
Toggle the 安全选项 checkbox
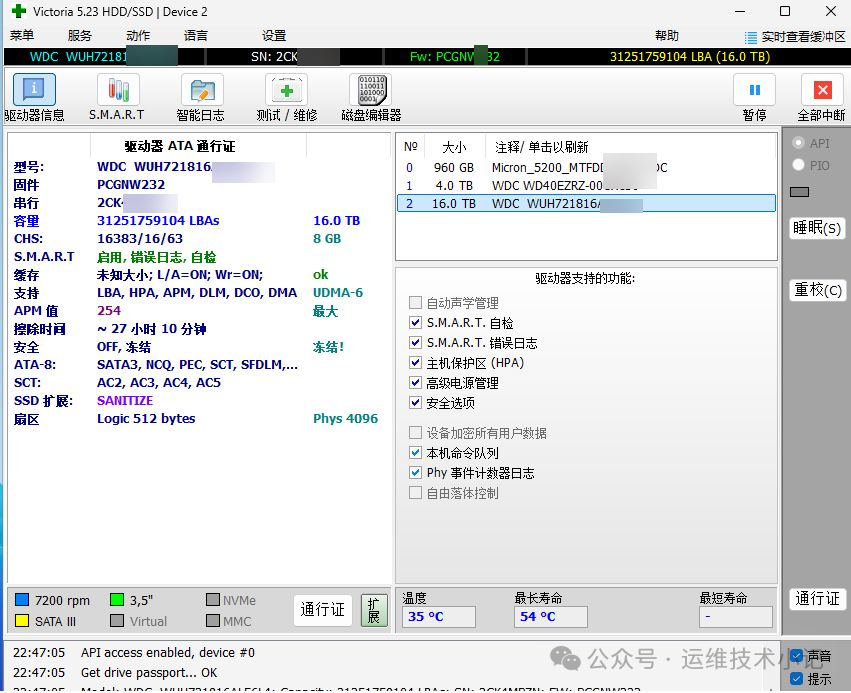tap(415, 403)
